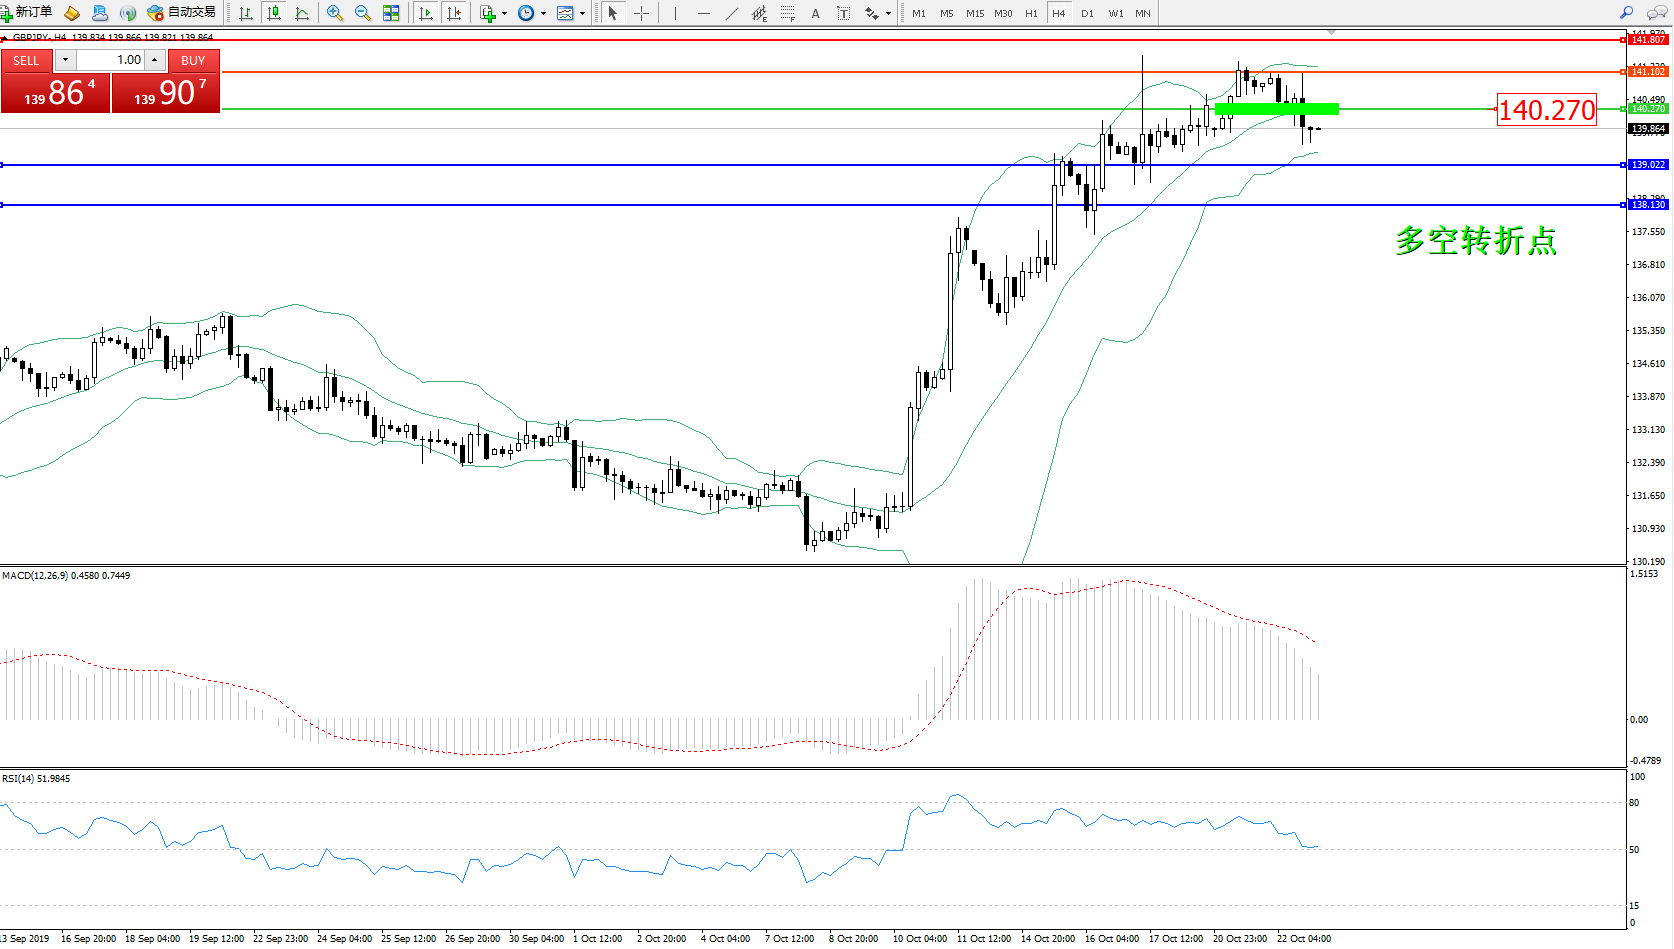
Task: Tile chart windows with grid icon
Action: (x=391, y=13)
